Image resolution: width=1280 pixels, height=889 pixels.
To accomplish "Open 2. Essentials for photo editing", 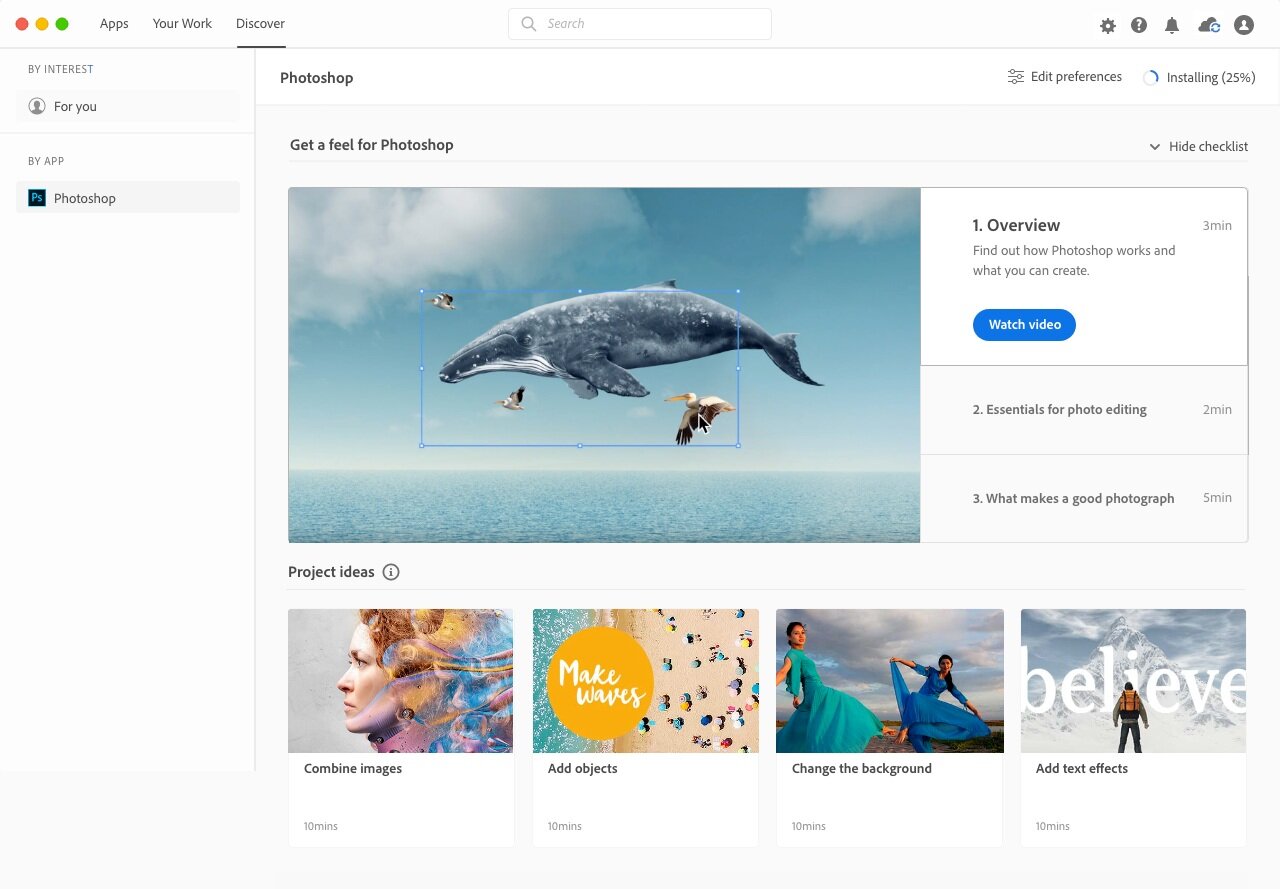I will click(1084, 410).
